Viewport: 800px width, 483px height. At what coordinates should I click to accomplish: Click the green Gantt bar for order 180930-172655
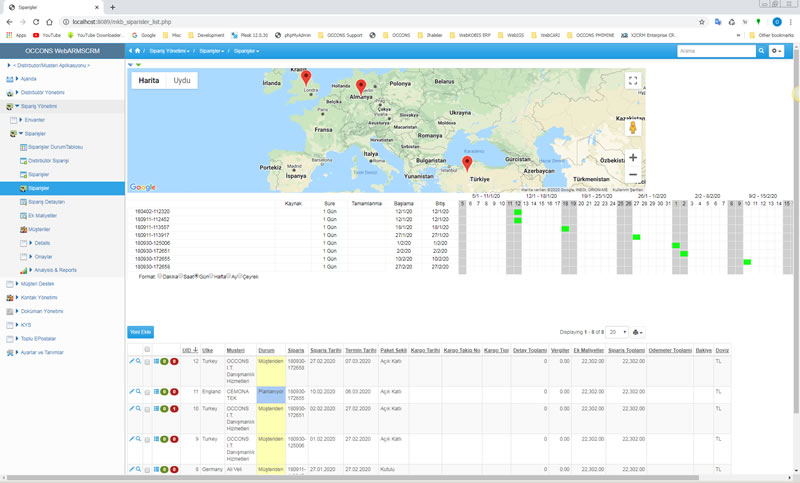[747, 262]
